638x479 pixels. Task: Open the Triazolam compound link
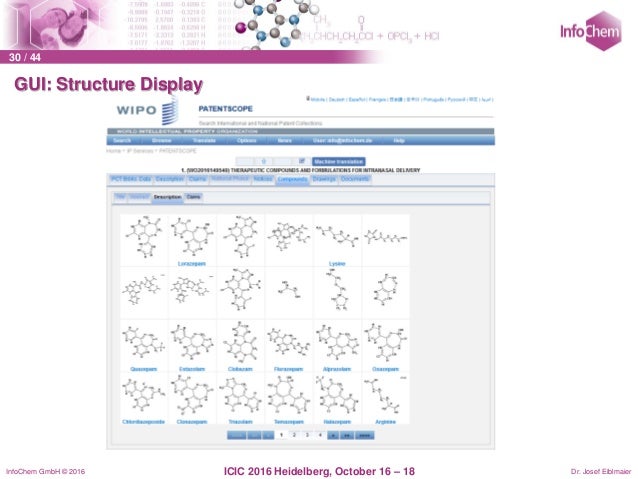tap(240, 422)
